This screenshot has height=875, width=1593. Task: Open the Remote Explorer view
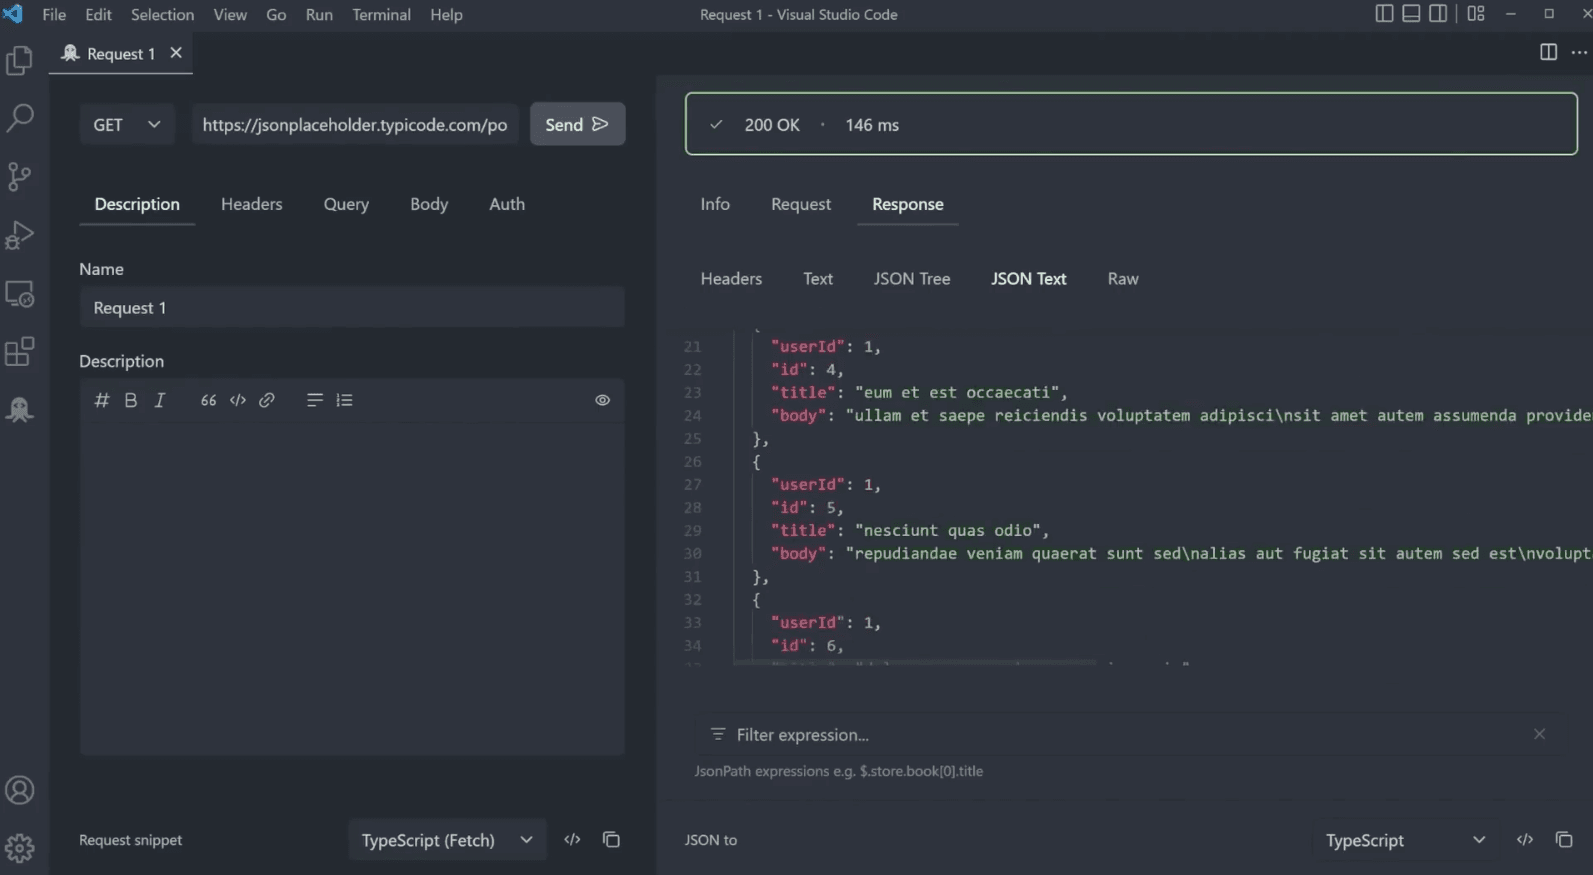coord(19,294)
